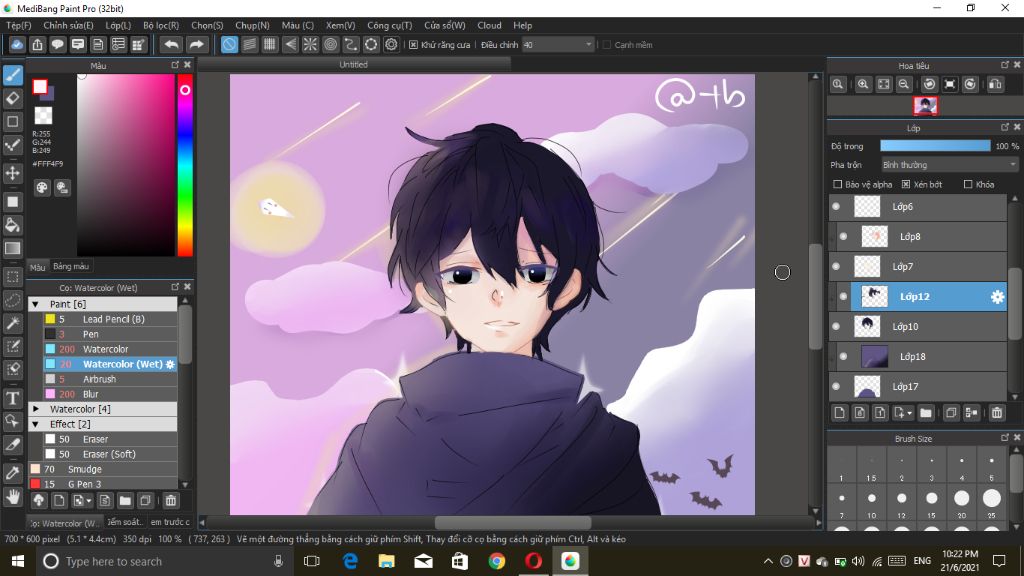Select the Magic Wand tool

(x=12, y=323)
